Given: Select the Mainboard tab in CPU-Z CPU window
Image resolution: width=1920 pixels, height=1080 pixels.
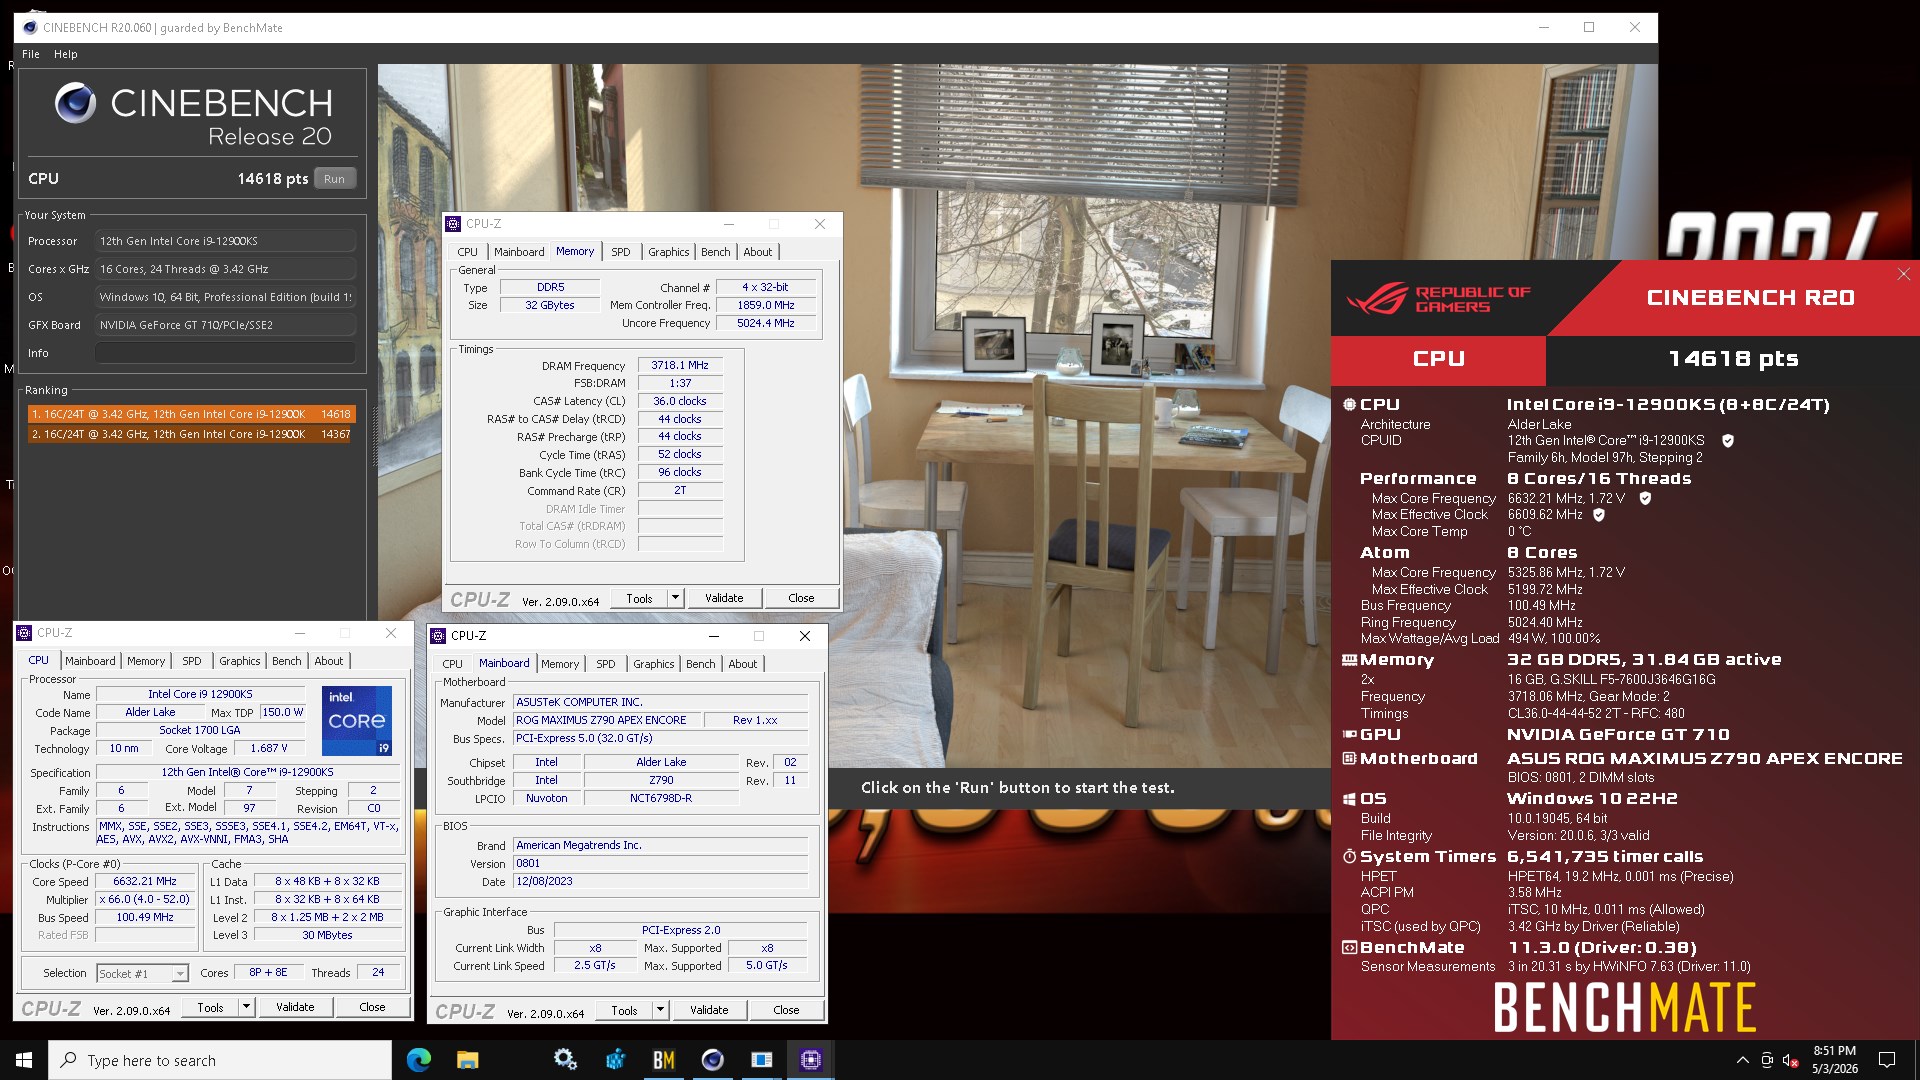Looking at the screenshot, I should [90, 661].
